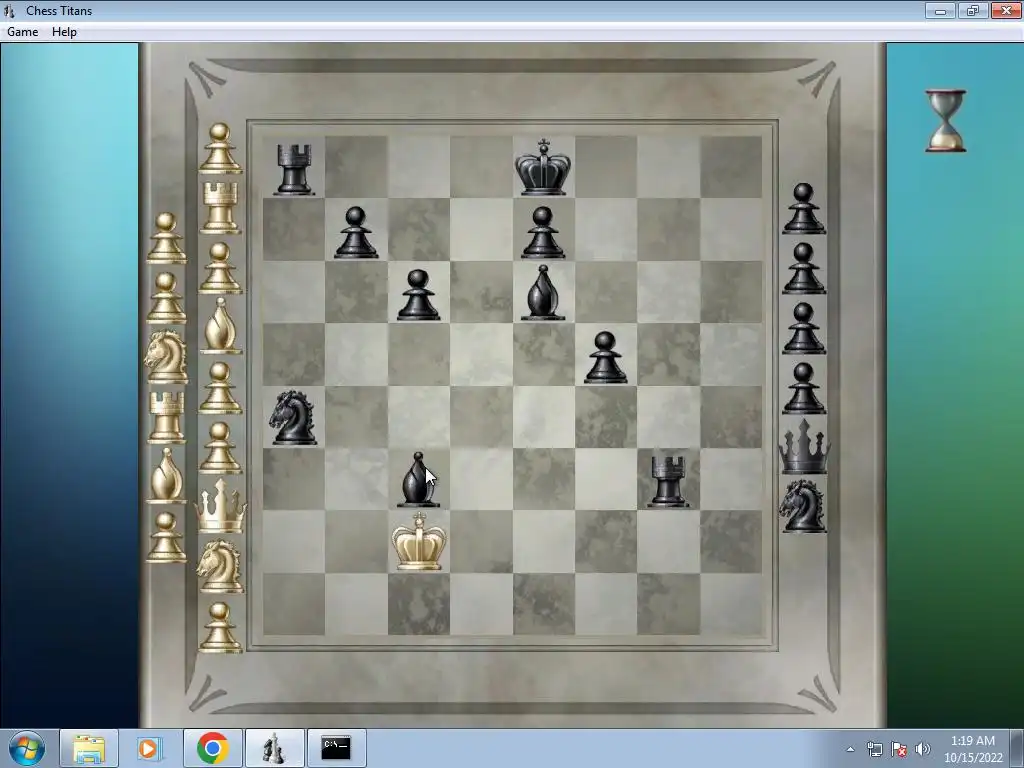Viewport: 1024px width, 768px height.
Task: Click the network status tray icon
Action: click(x=874, y=749)
